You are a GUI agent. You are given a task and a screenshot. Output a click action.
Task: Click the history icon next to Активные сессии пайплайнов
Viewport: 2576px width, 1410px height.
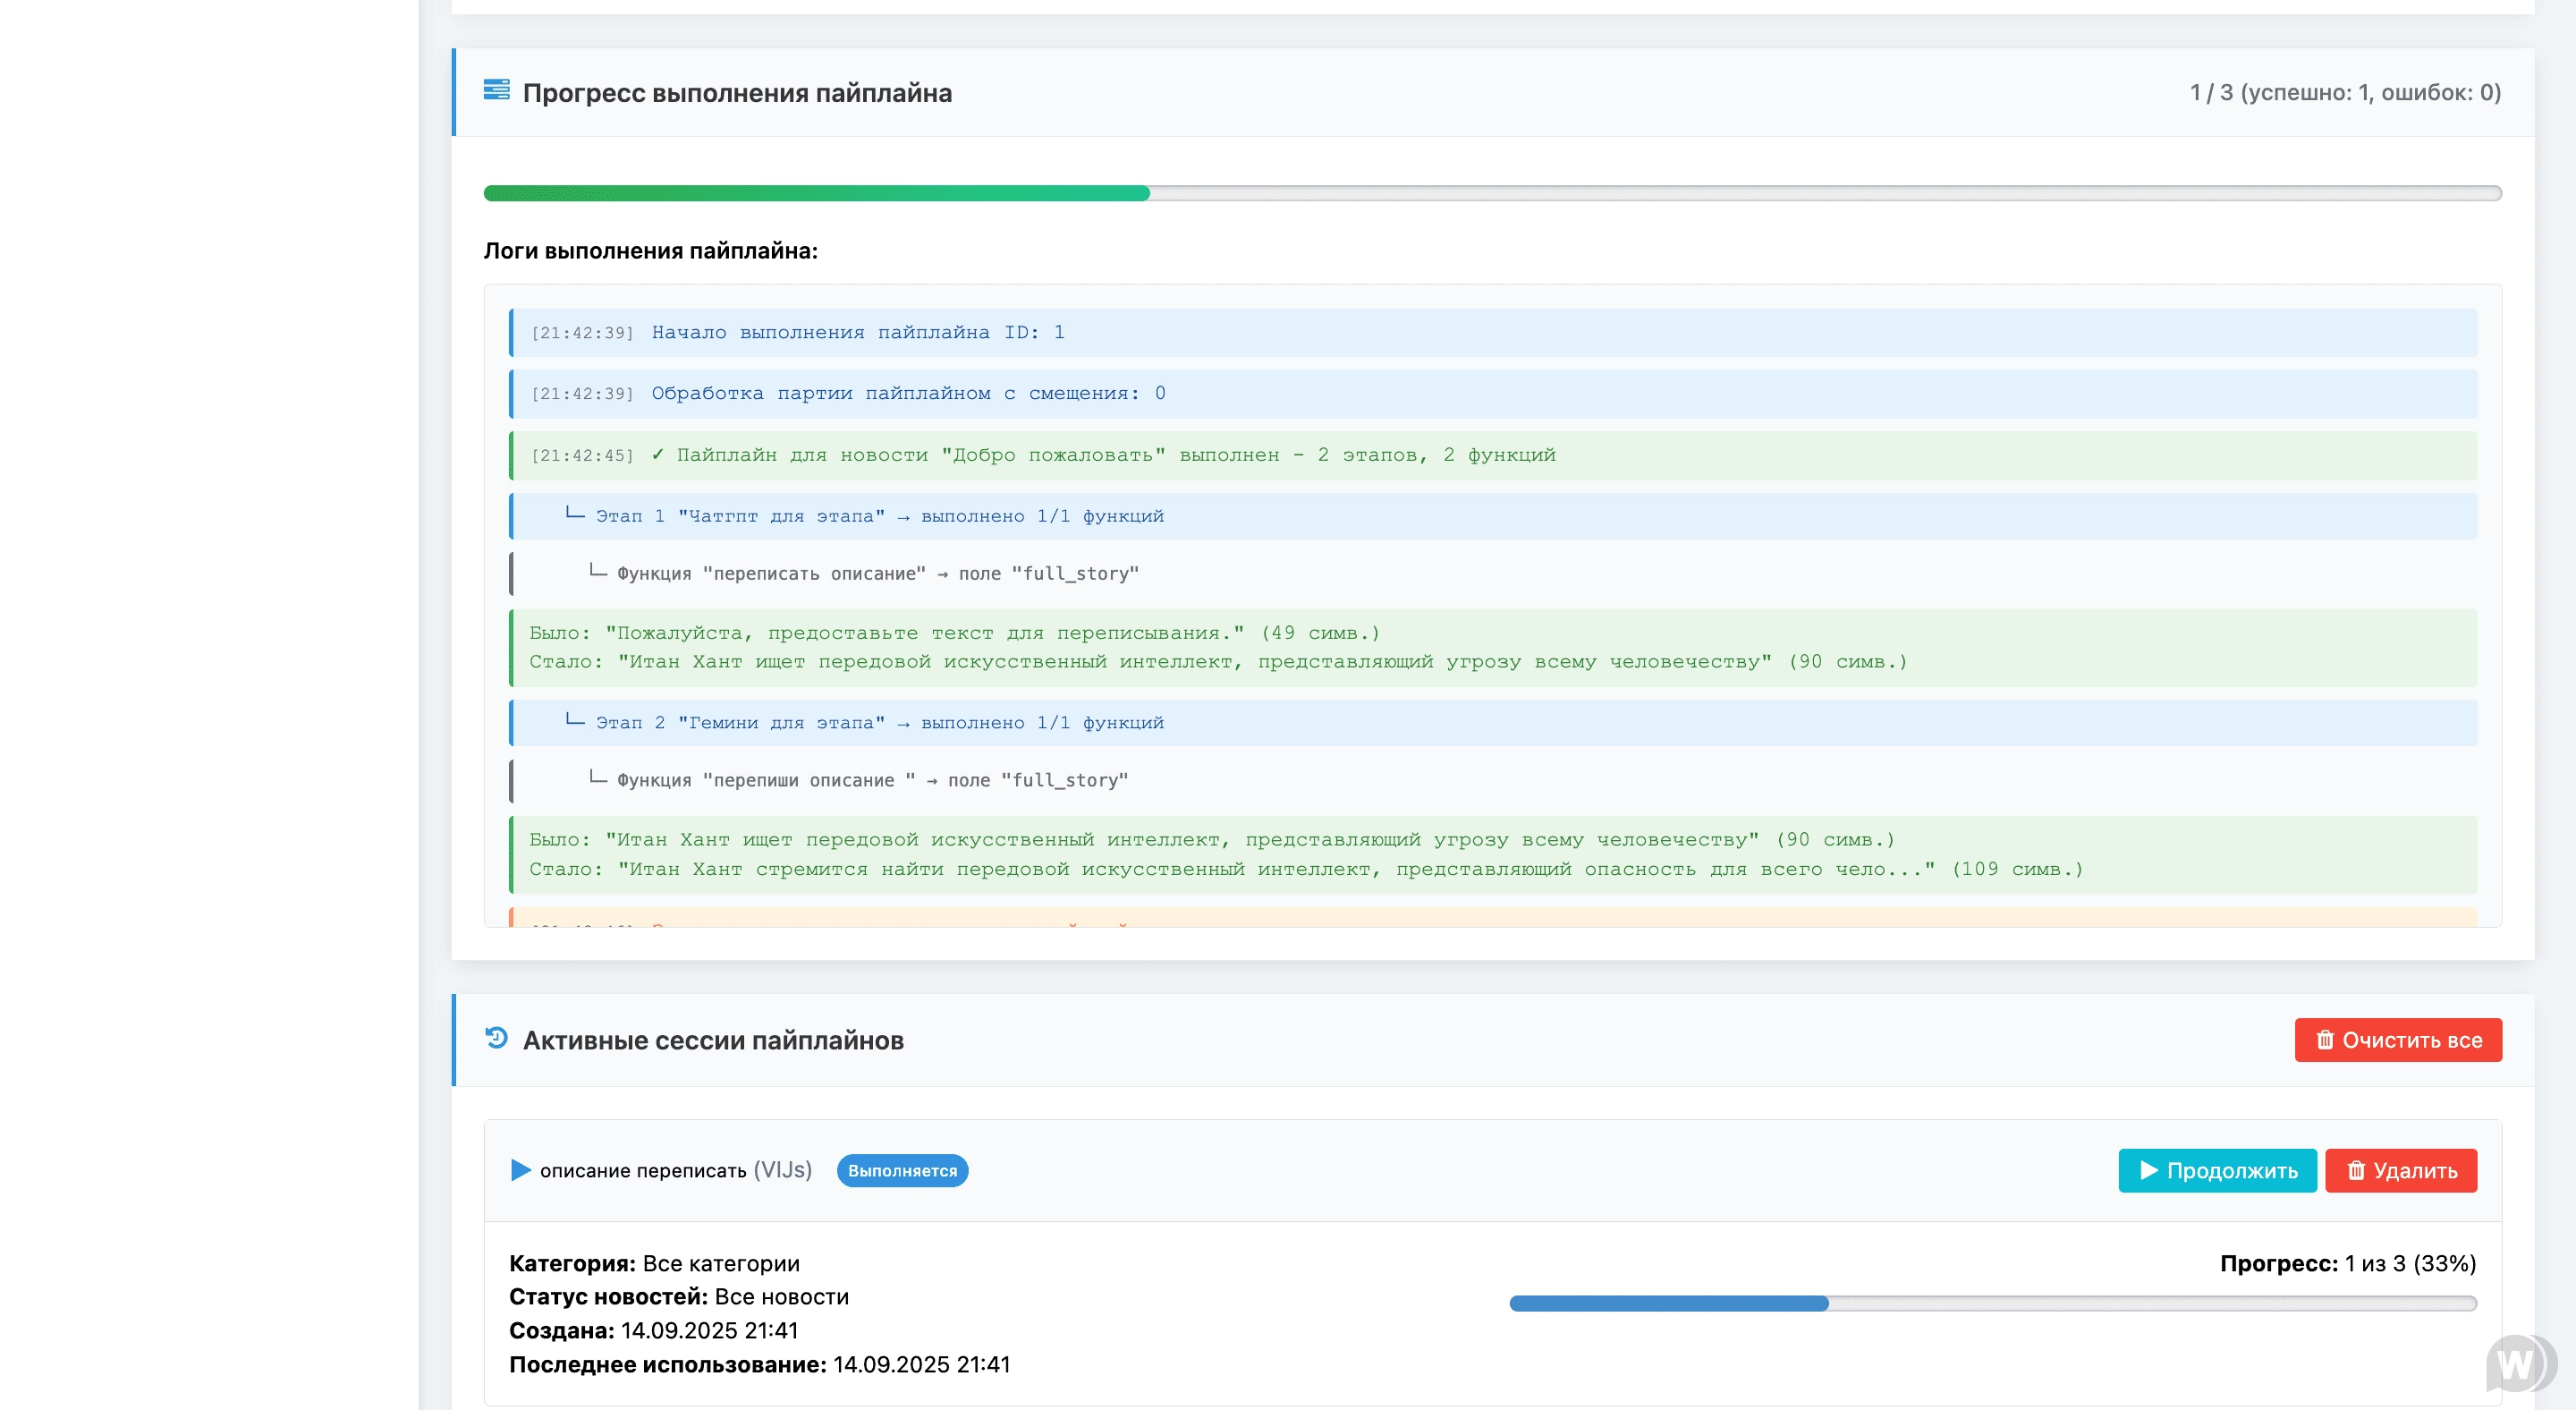496,1038
